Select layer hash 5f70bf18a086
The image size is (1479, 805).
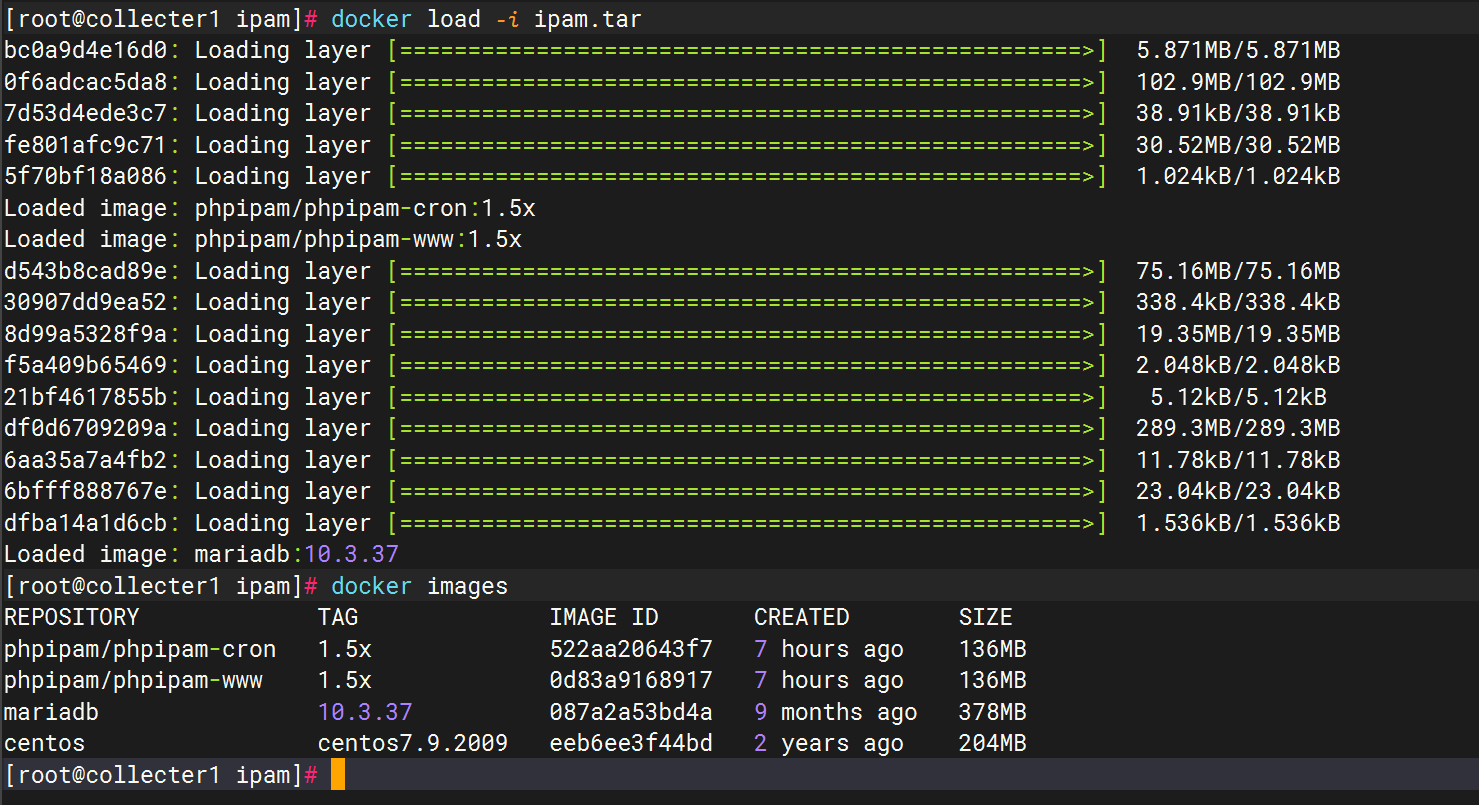pos(86,177)
